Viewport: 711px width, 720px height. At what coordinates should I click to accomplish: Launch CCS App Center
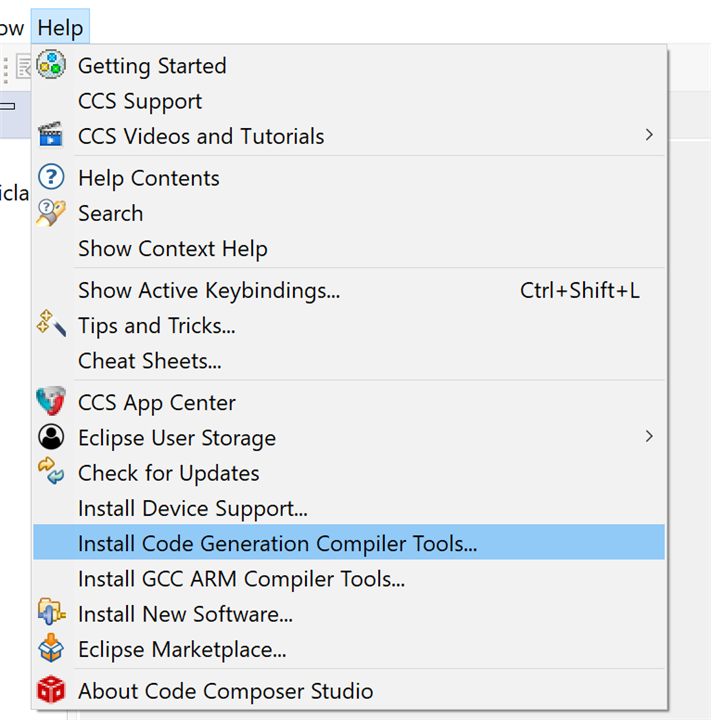(349, 403)
